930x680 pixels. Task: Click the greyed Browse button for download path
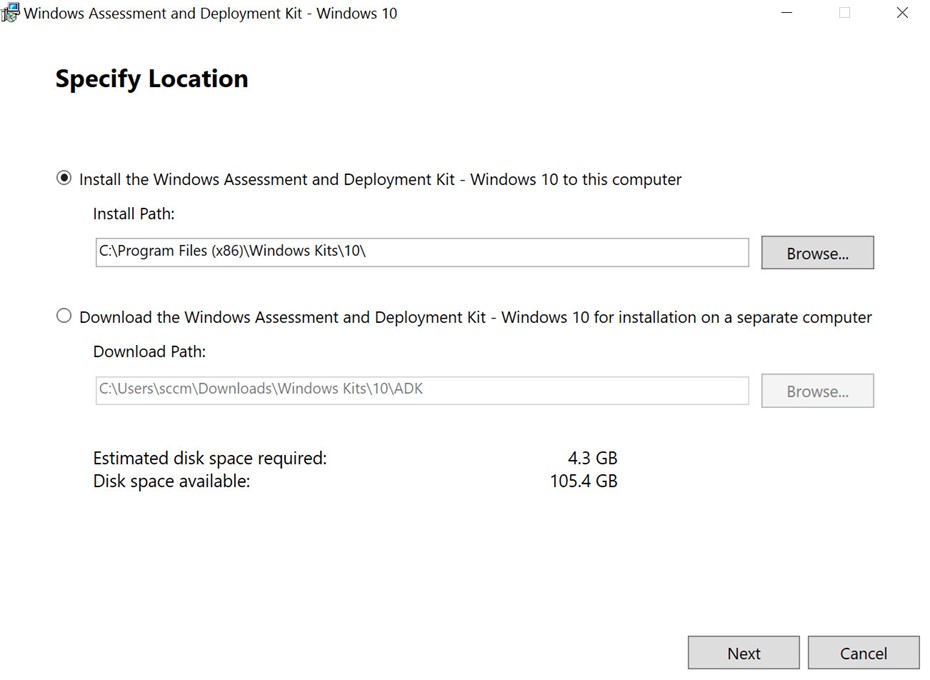coord(817,390)
